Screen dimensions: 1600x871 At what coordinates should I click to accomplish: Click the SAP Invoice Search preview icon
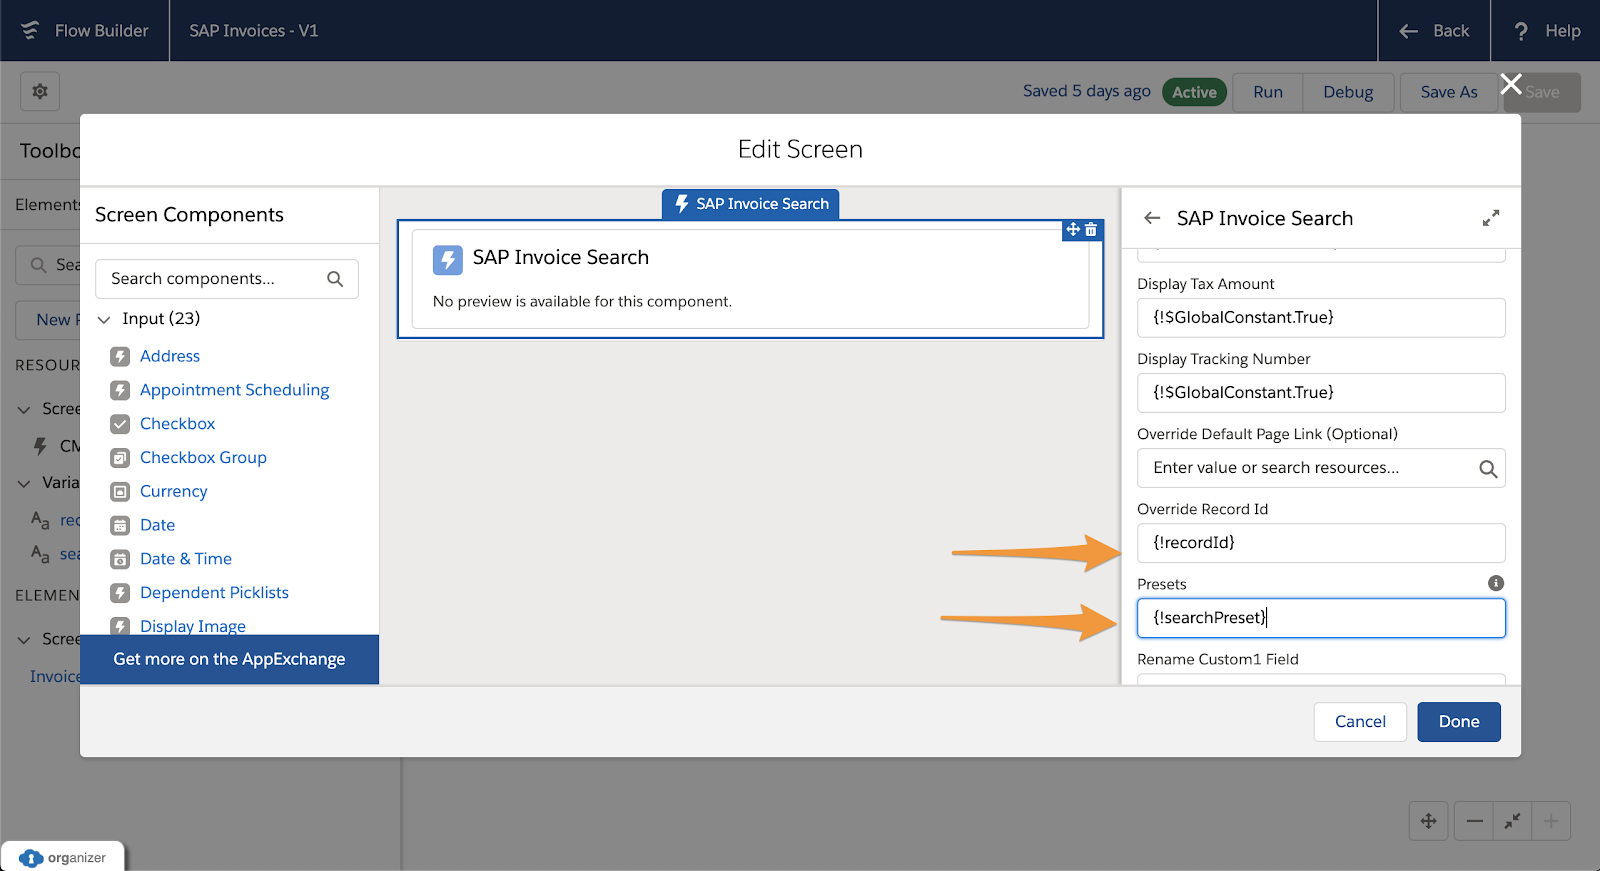[448, 260]
